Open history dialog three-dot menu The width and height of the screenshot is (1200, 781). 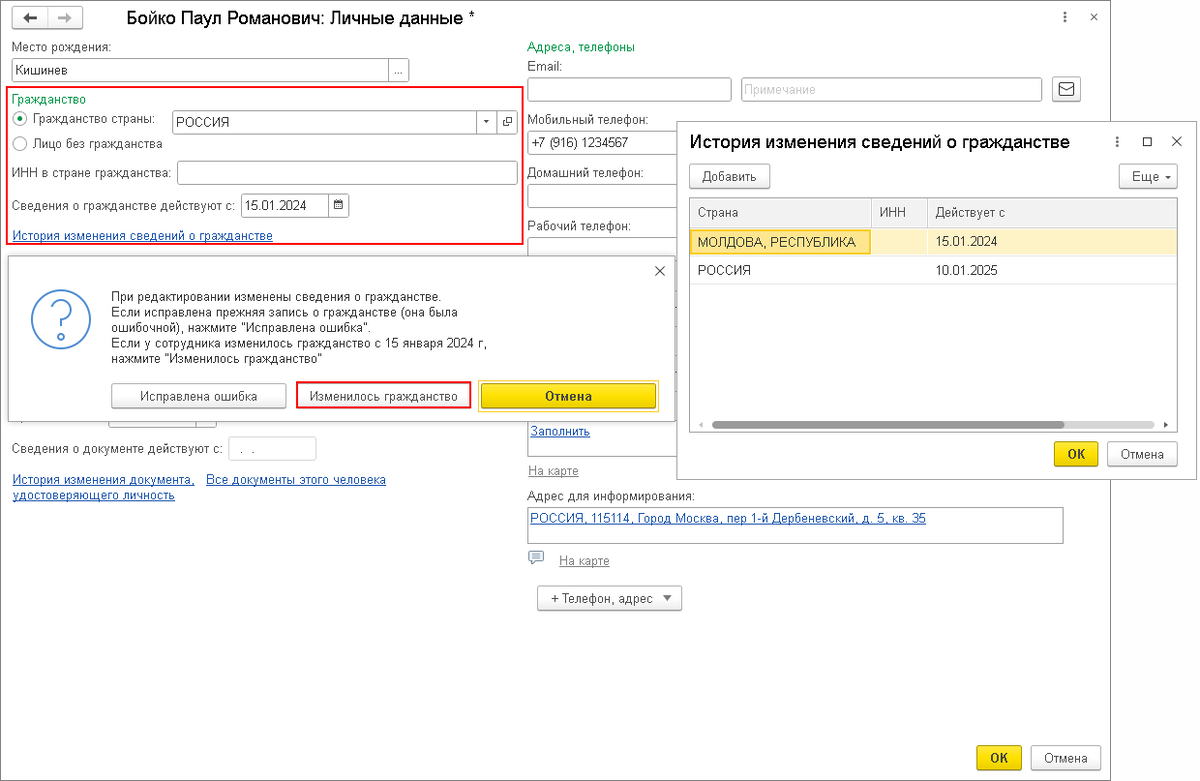click(1116, 142)
